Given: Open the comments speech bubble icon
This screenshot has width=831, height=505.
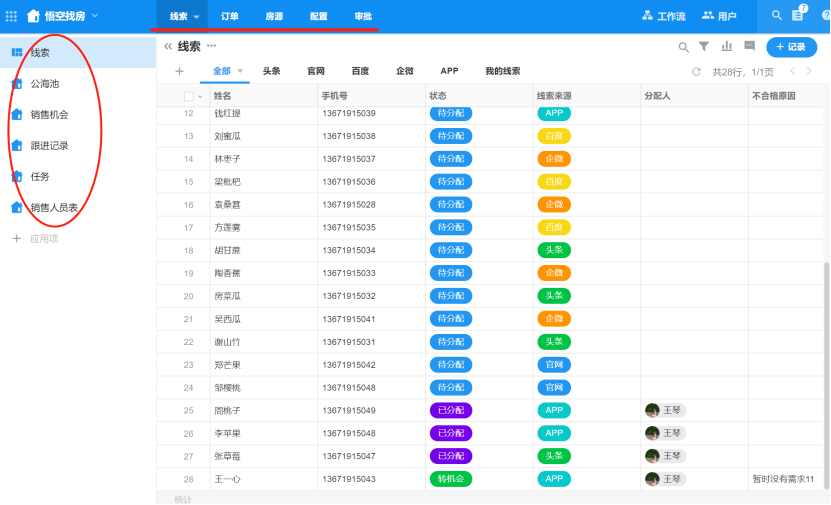Looking at the screenshot, I should (749, 47).
